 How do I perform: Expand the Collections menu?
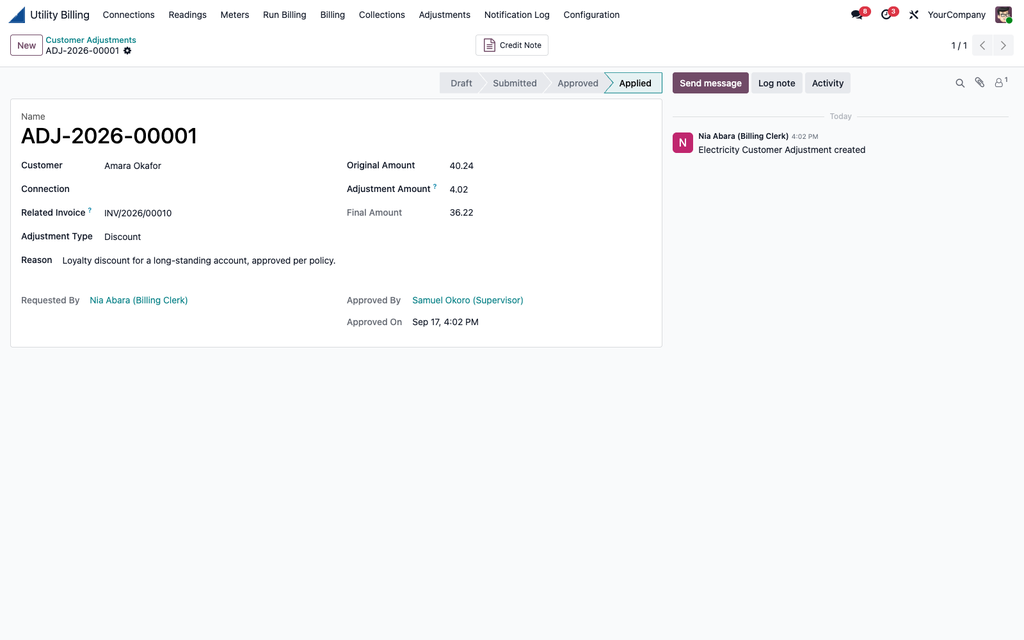click(381, 14)
